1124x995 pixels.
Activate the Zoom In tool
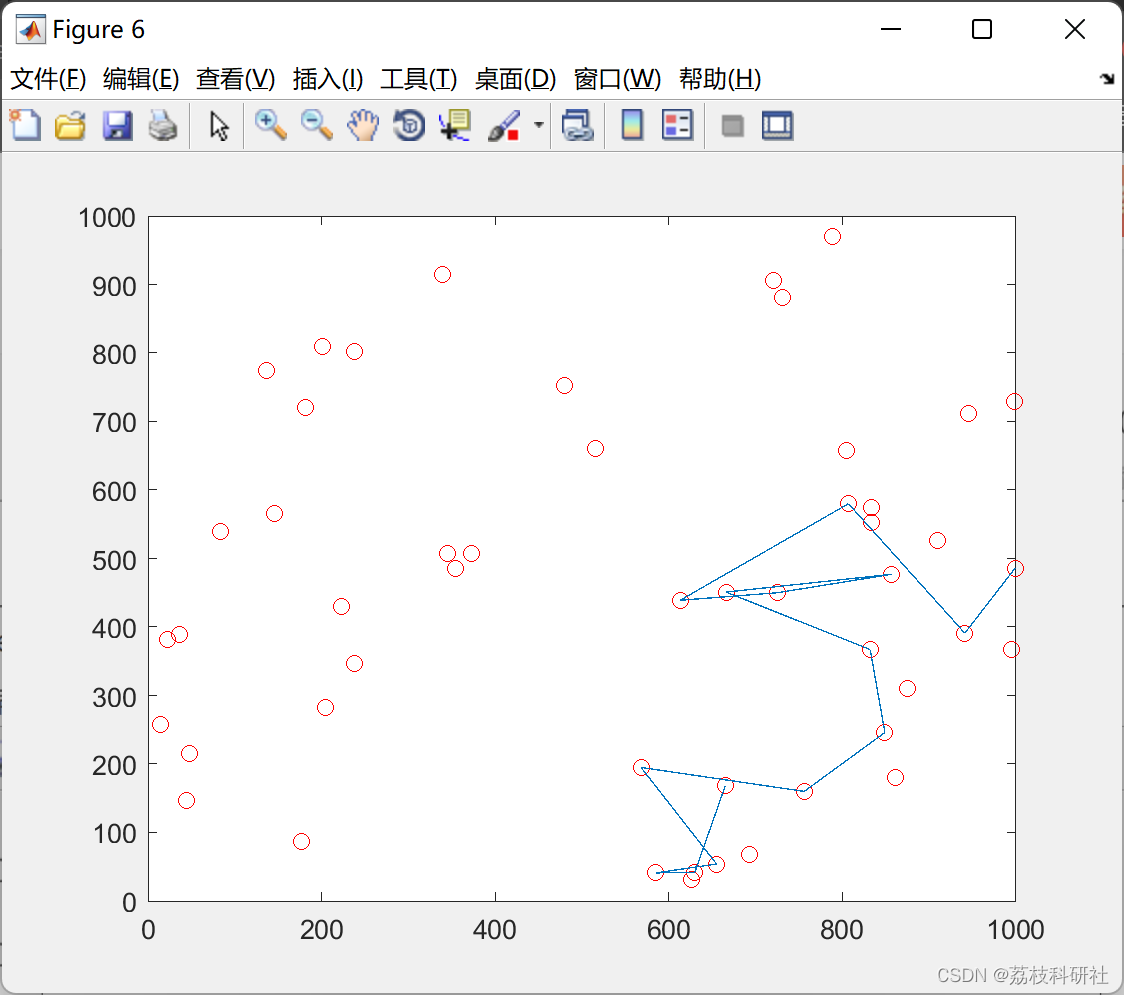coord(270,125)
